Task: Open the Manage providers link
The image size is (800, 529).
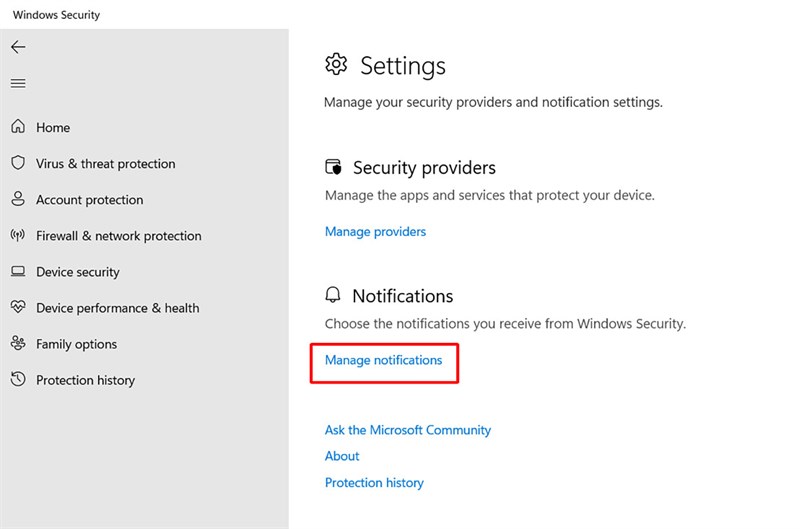Action: point(376,232)
